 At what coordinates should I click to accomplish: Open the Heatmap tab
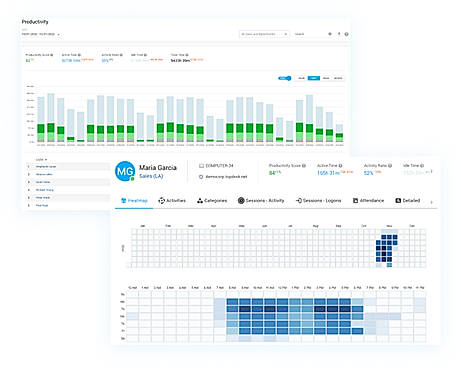pyautogui.click(x=134, y=201)
